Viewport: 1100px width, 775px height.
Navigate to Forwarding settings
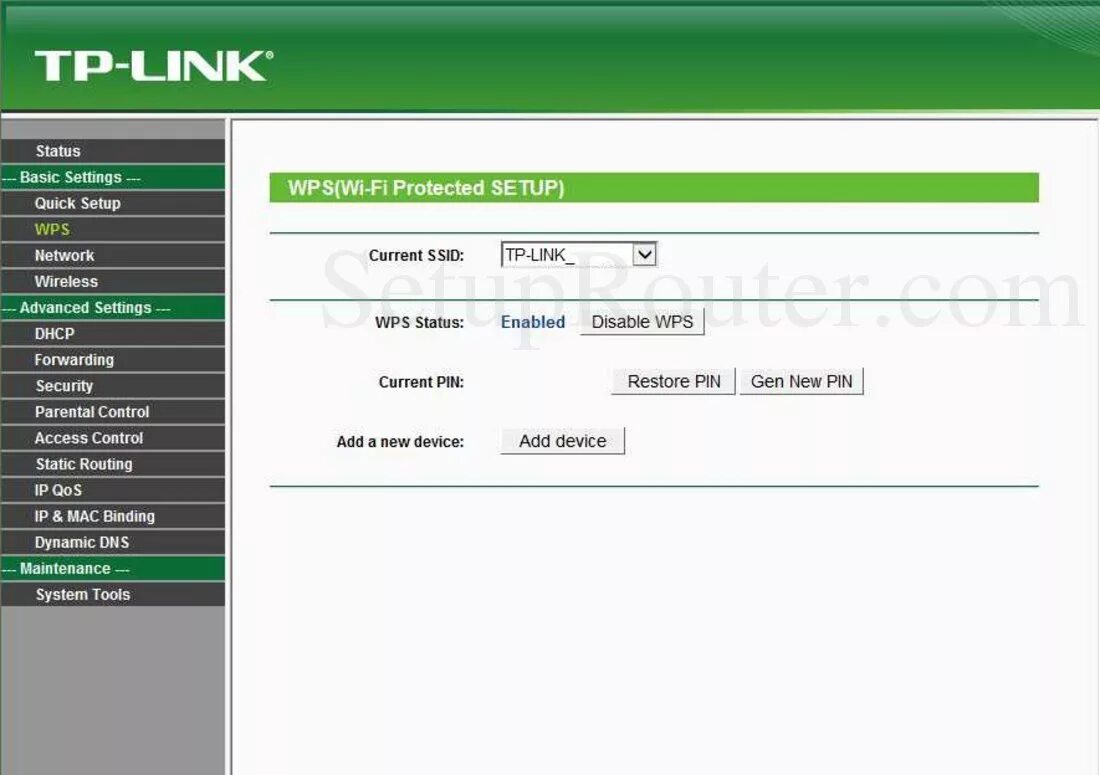(x=113, y=360)
